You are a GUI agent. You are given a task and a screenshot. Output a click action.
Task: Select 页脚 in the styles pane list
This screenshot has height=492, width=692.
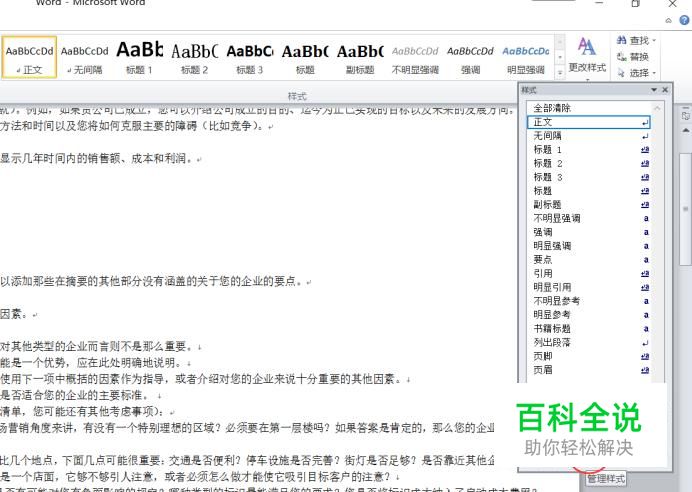coord(589,356)
